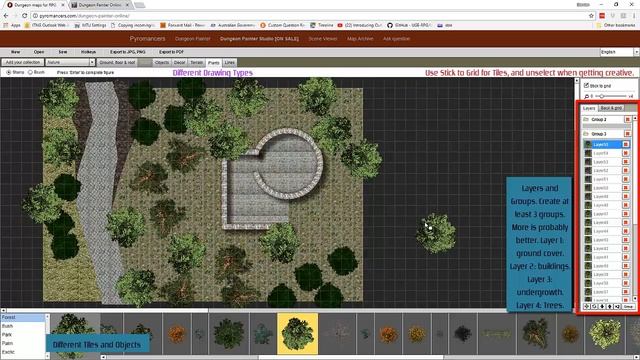Viewport: 640px width, 360px height.
Task: Select the Stamp radio button
Action: pyautogui.click(x=9, y=72)
